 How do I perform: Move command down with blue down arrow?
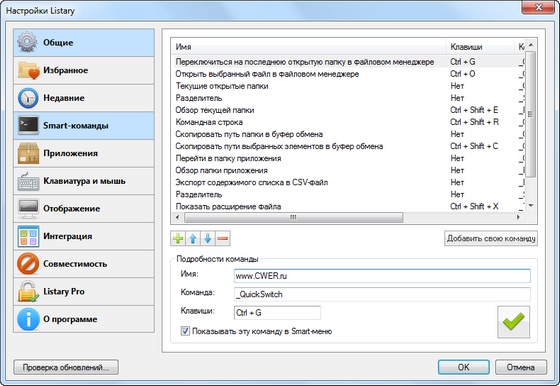(208, 238)
